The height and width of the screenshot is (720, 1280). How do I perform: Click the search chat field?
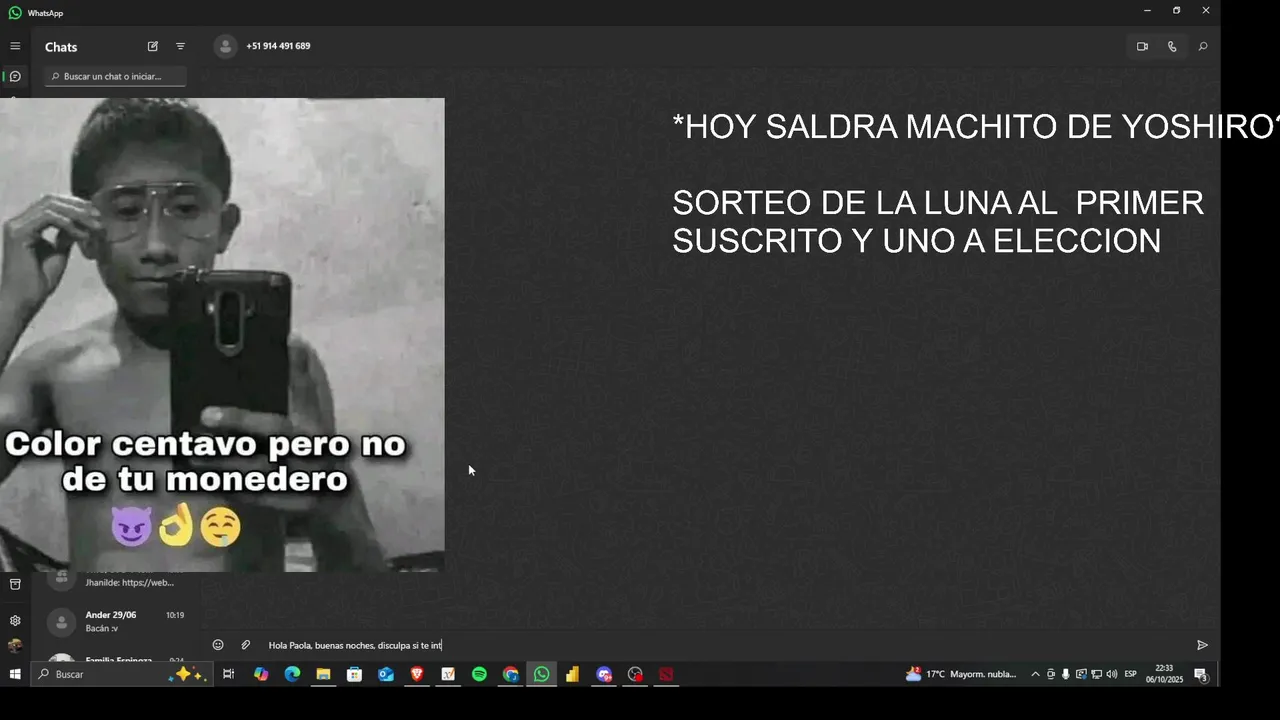click(x=115, y=76)
